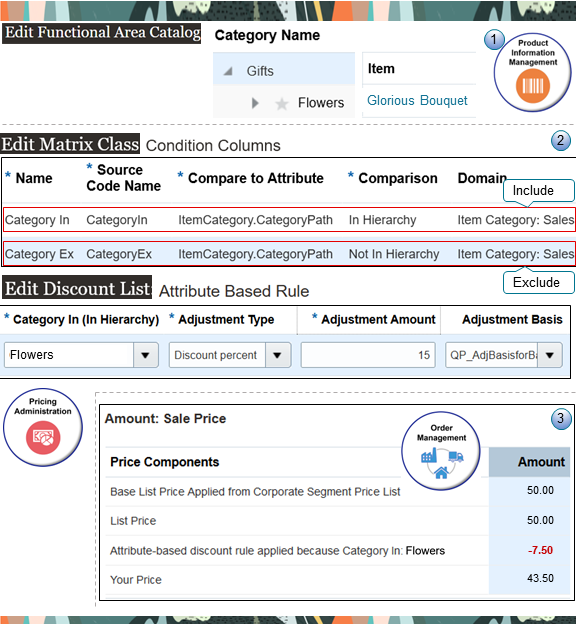Select the Category In name cell
The height and width of the screenshot is (624, 576).
pyautogui.click(x=37, y=220)
